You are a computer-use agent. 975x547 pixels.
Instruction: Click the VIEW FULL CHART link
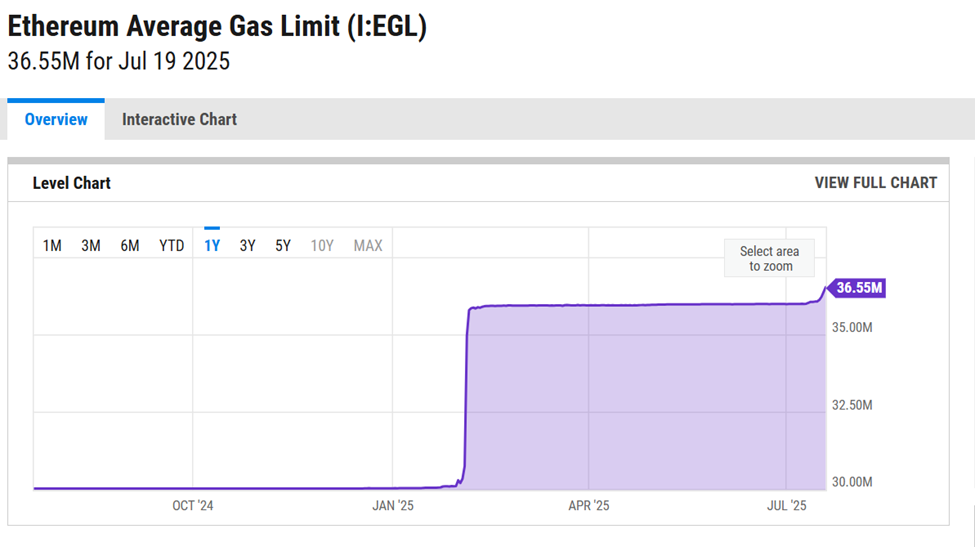[x=875, y=183]
